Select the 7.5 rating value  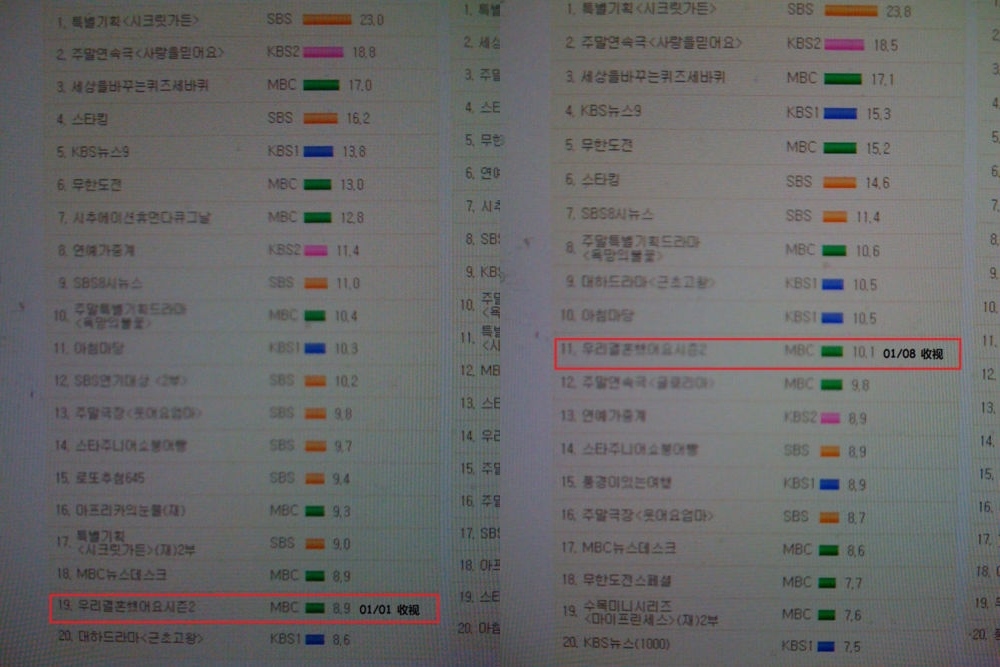click(x=852, y=647)
